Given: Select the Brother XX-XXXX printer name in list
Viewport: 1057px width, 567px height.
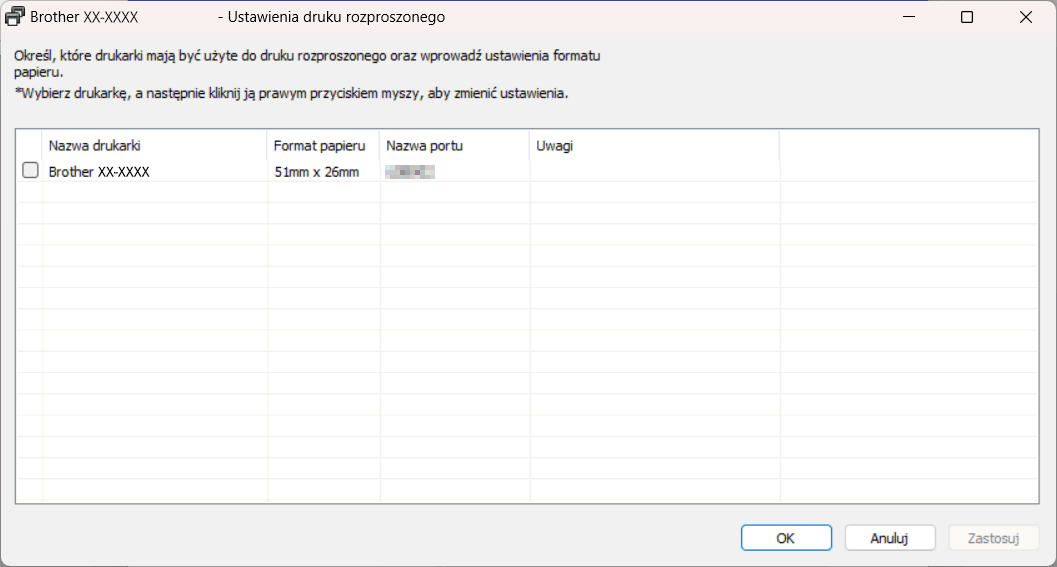Looking at the screenshot, I should point(99,172).
